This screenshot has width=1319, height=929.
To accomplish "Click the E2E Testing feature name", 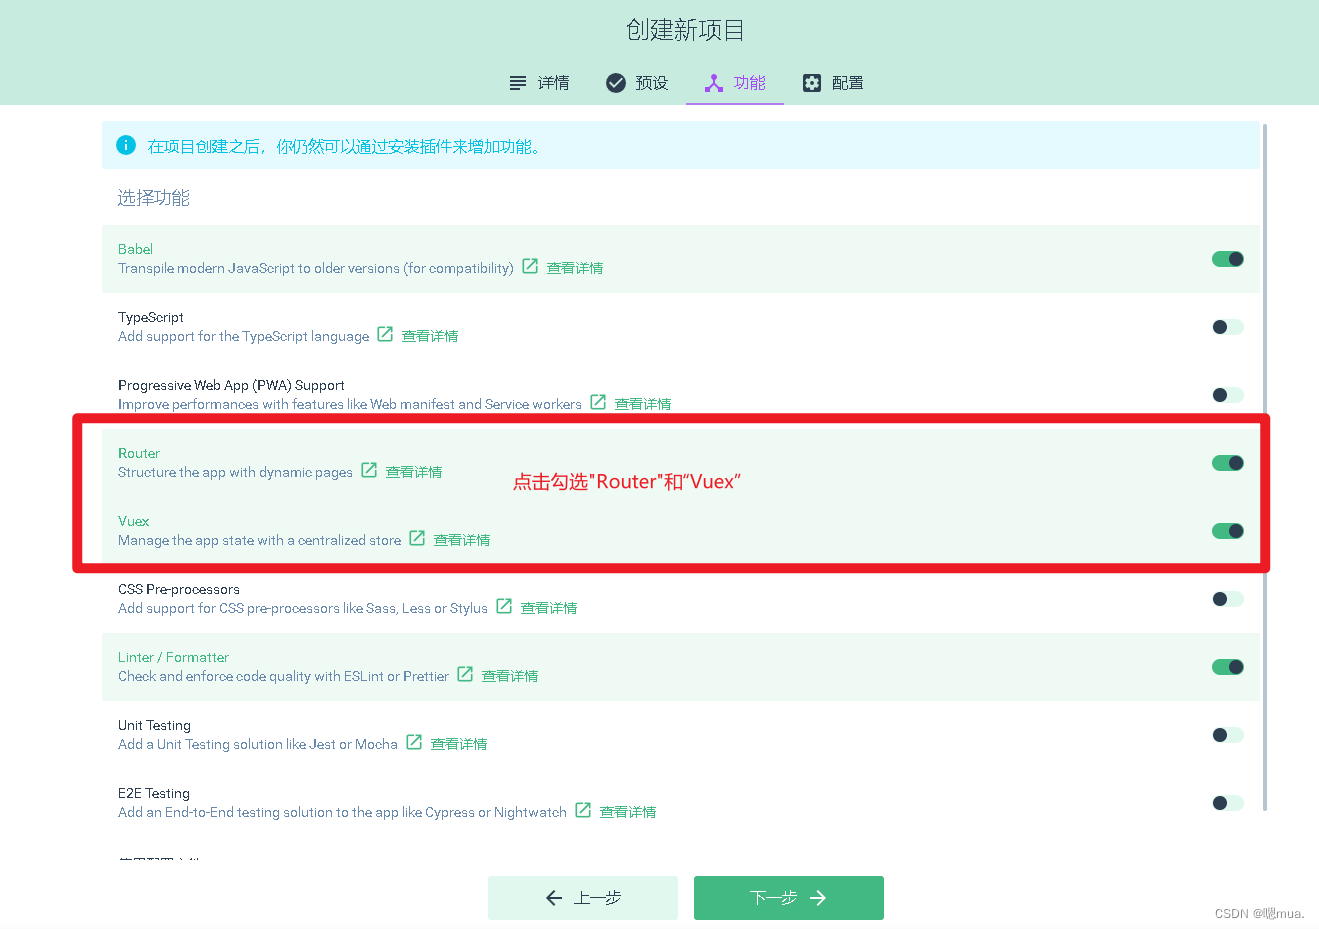I will (x=154, y=793).
